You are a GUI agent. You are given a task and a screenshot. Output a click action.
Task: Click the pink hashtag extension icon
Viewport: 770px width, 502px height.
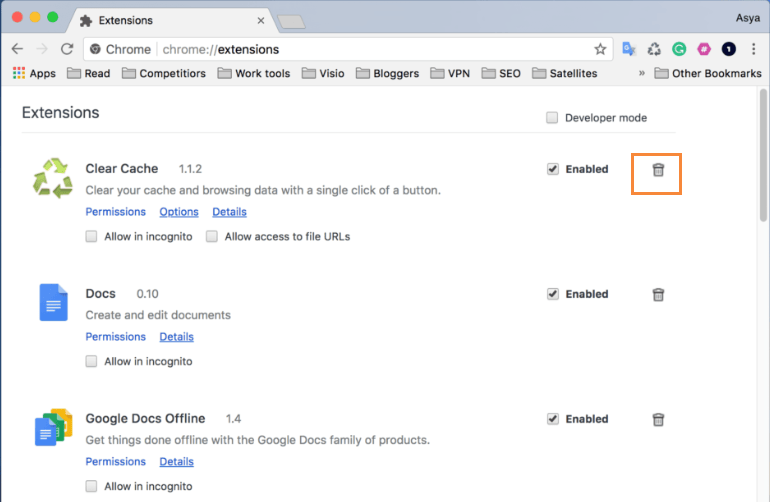pos(704,49)
